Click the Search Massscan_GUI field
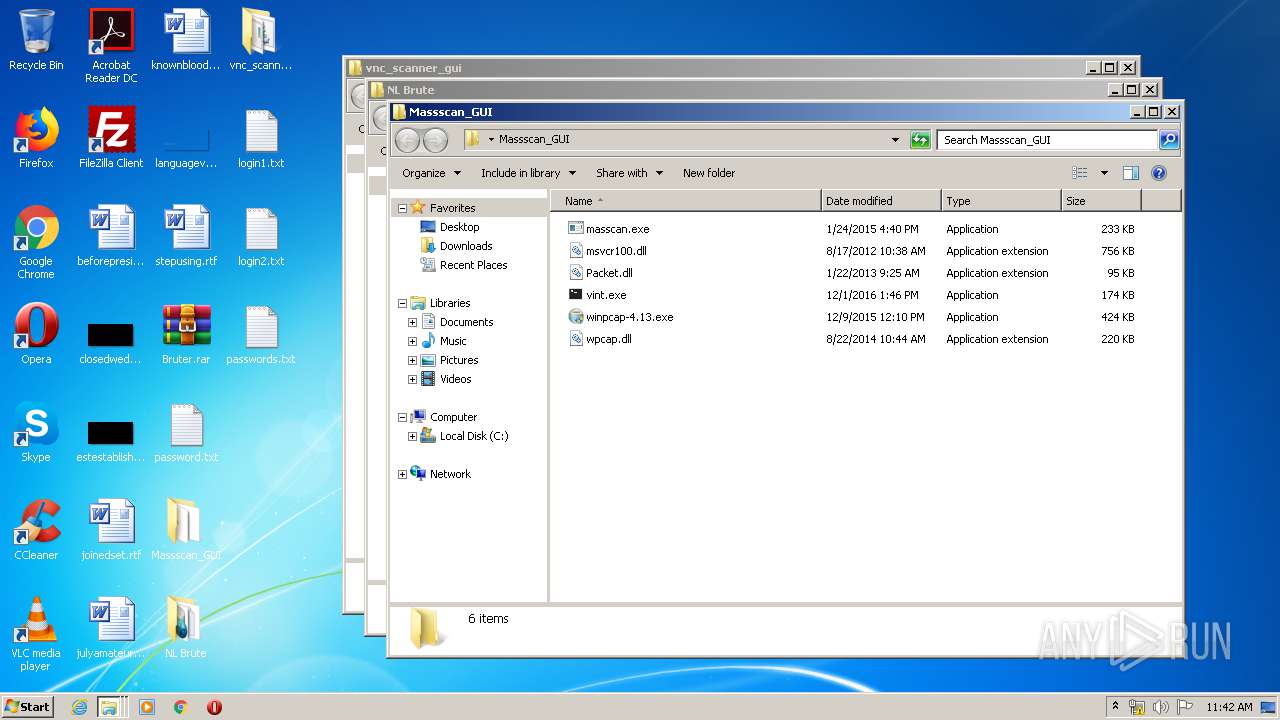Screen dimensions: 1280x720 click(x=1047, y=140)
